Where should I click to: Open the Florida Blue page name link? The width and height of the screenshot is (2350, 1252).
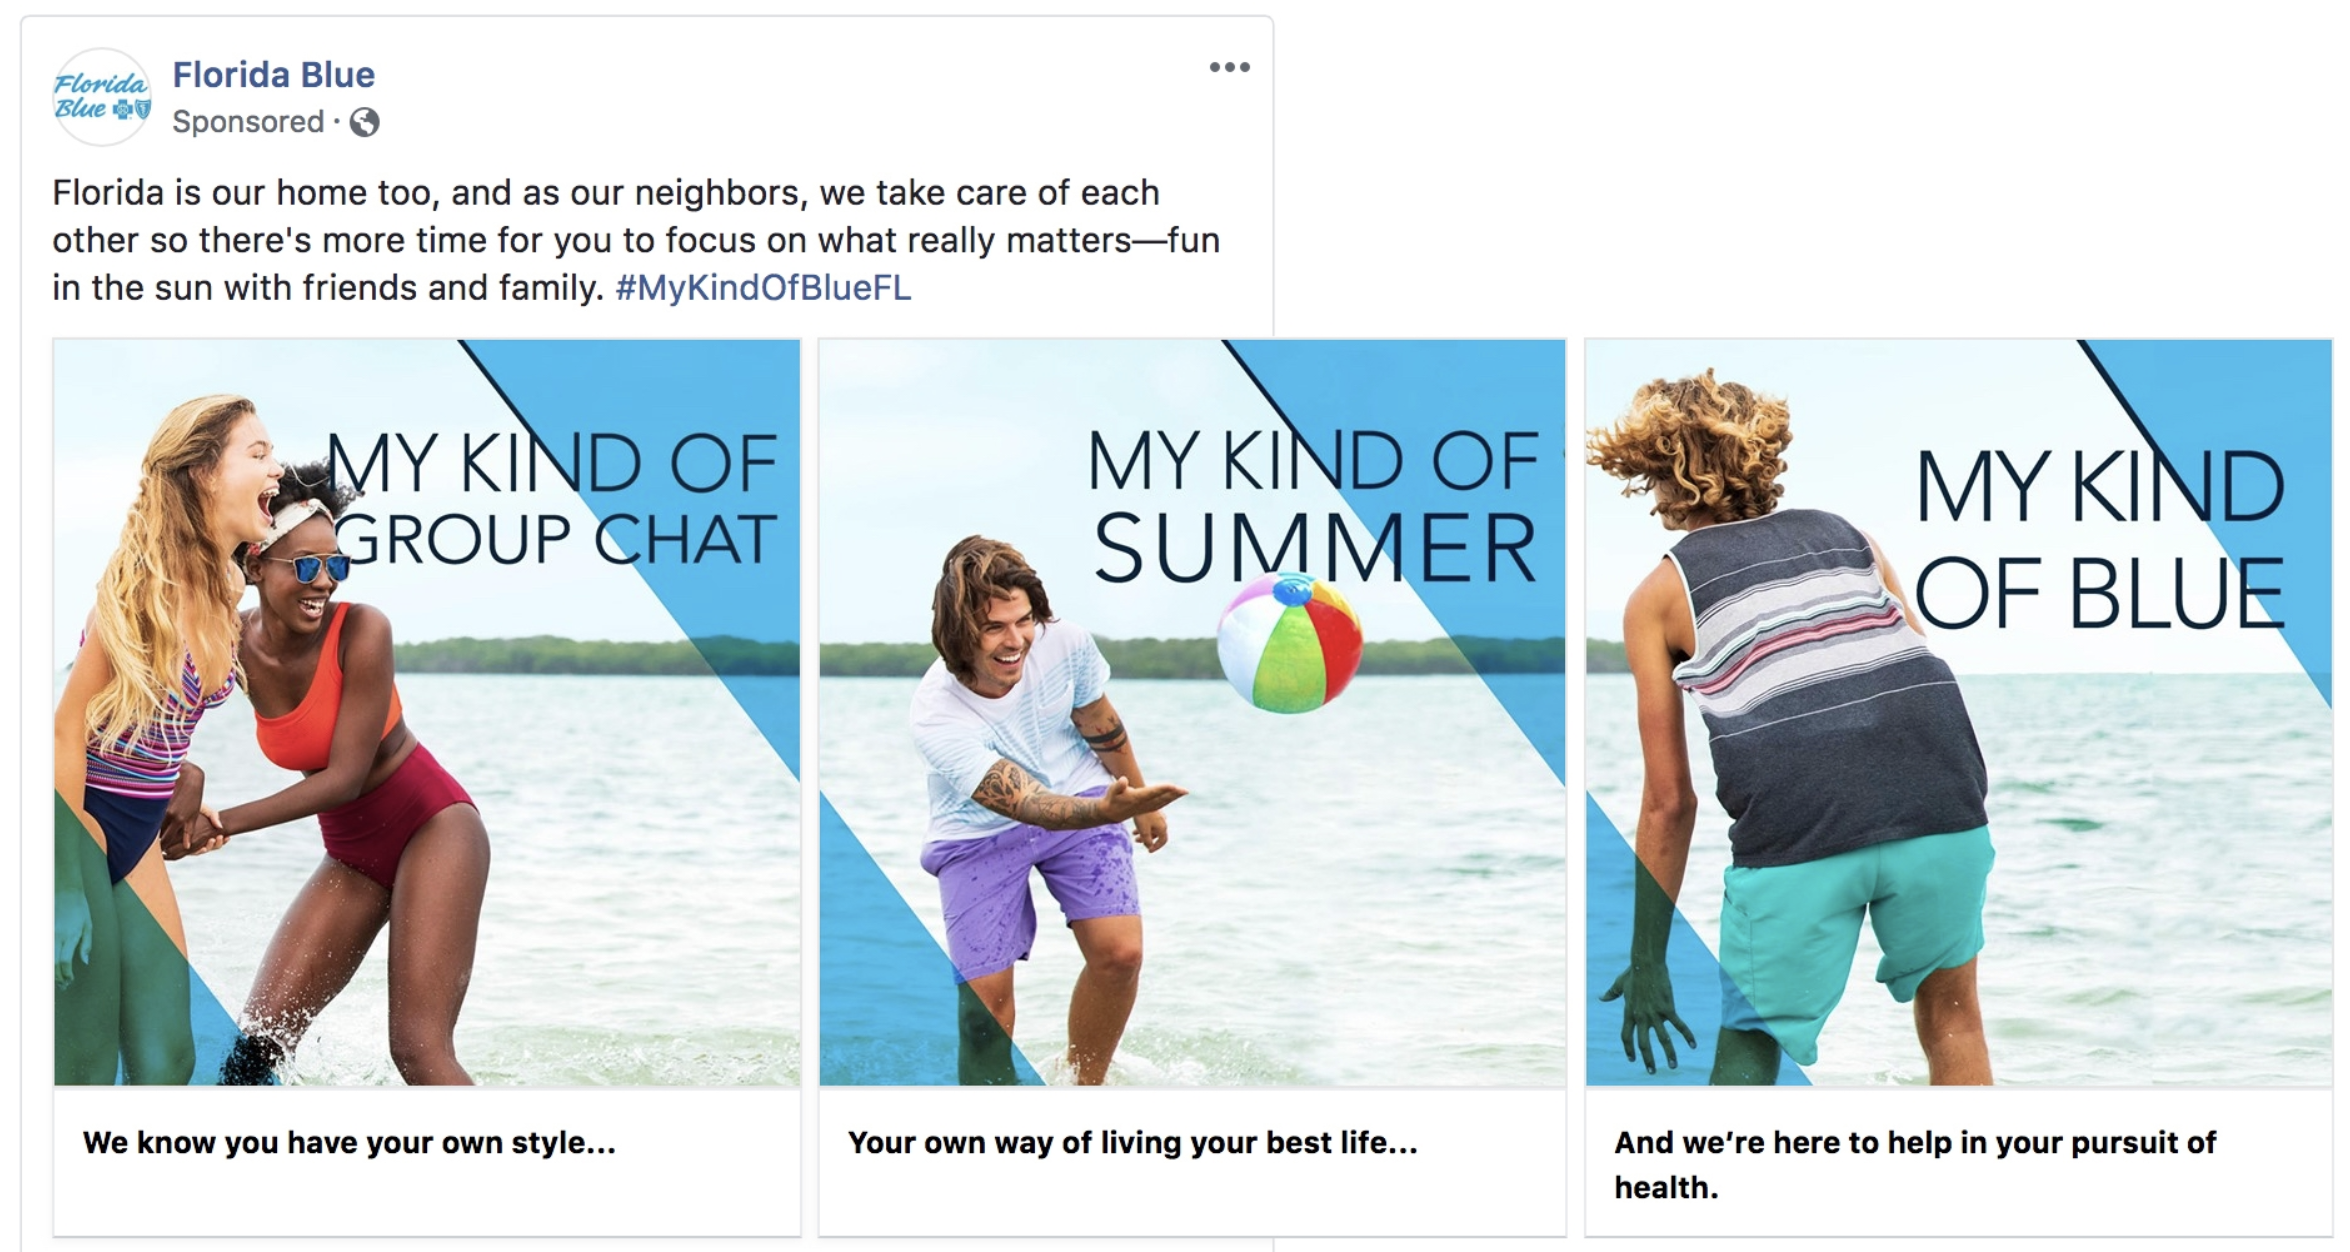(273, 75)
